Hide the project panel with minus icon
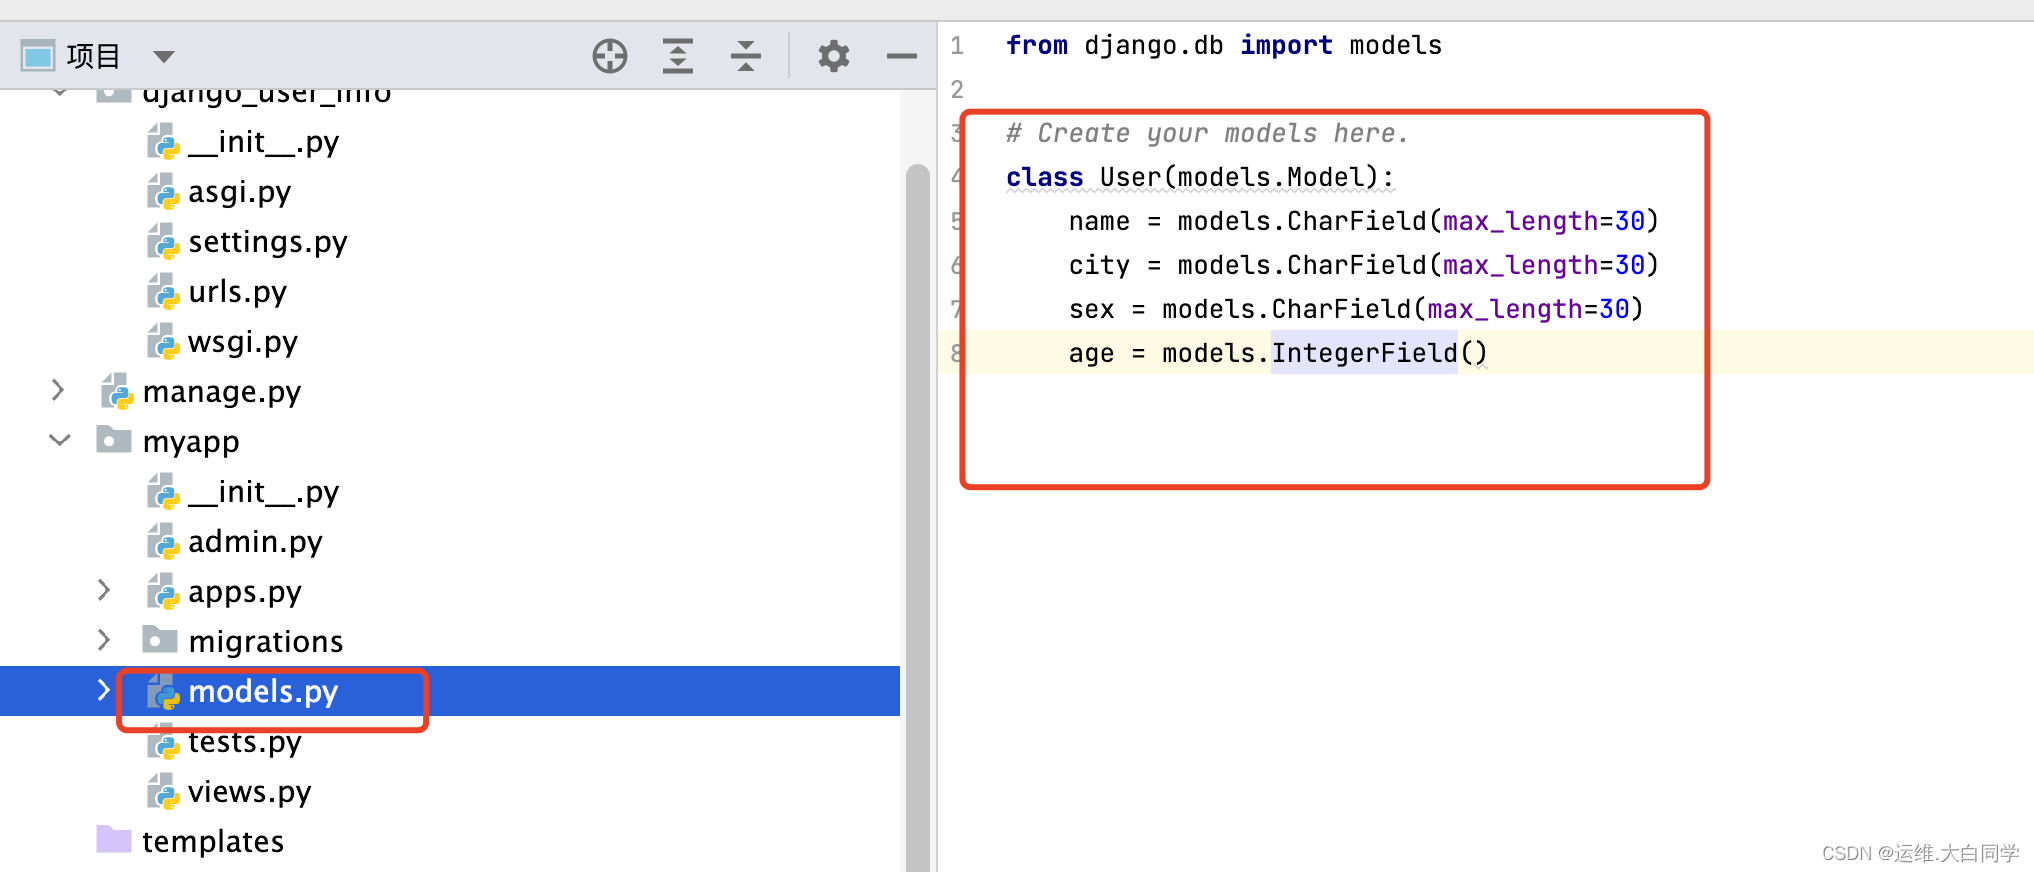 901,56
